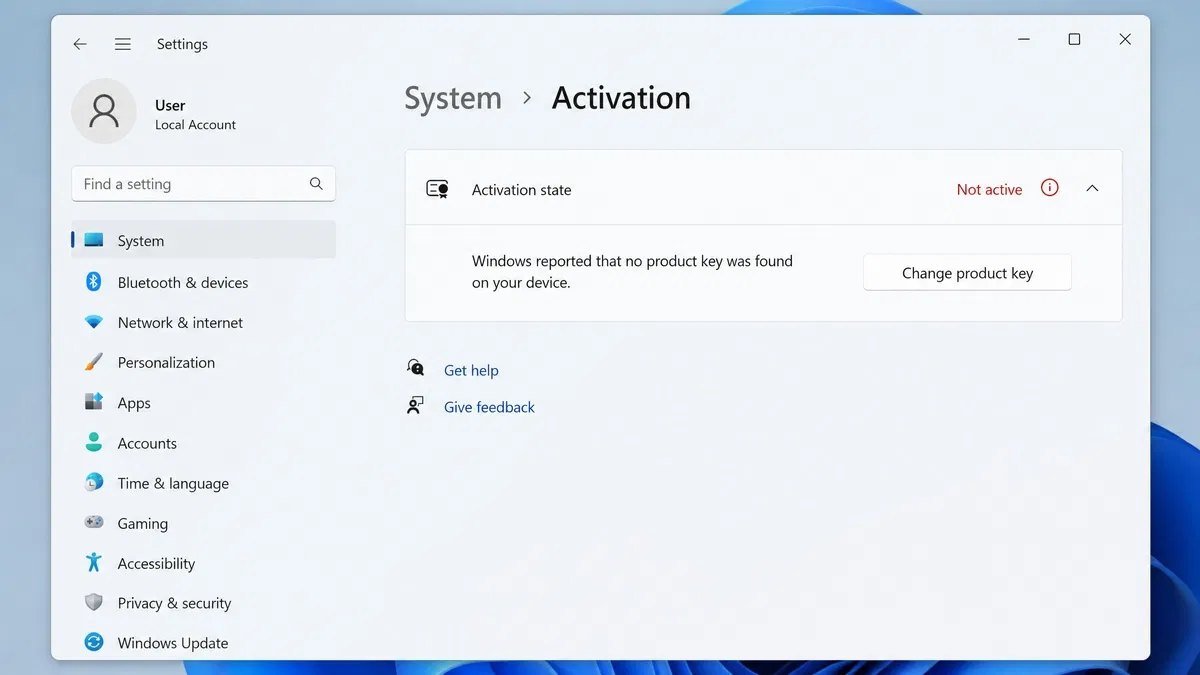Click the Accounts person icon
1200x675 pixels.
(x=94, y=442)
